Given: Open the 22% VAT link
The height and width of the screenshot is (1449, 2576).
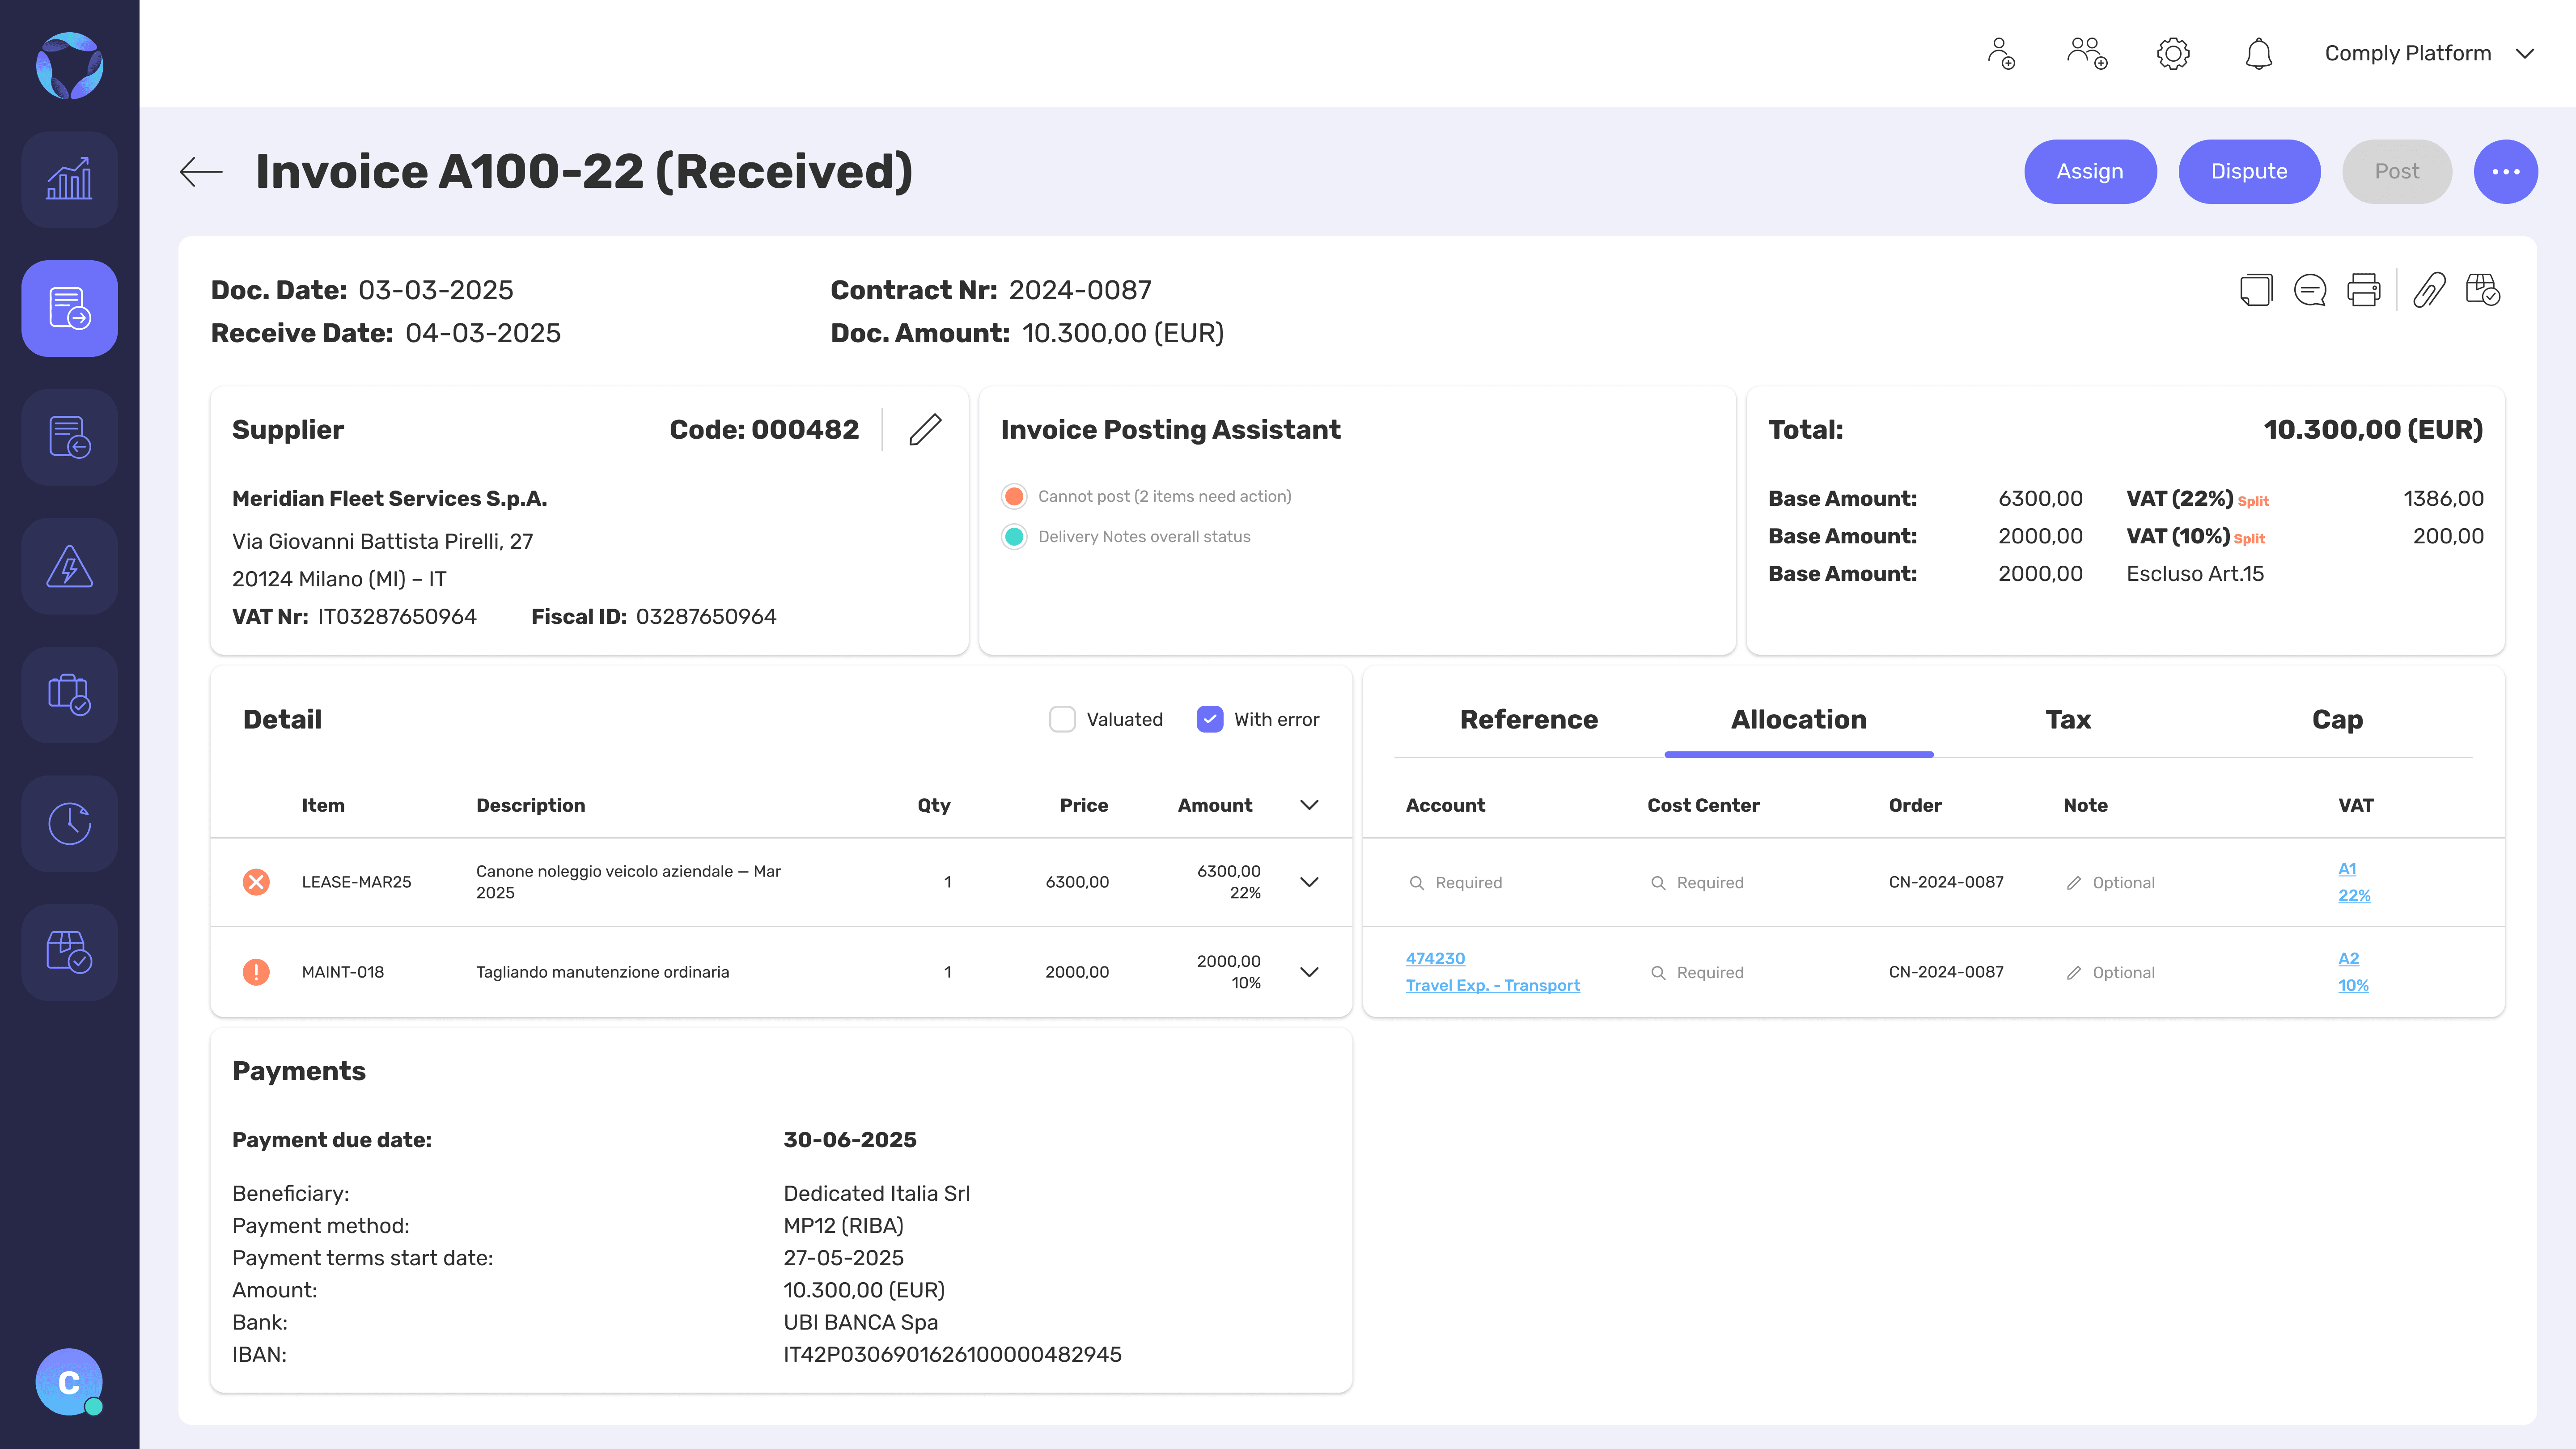Looking at the screenshot, I should pyautogui.click(x=2354, y=895).
